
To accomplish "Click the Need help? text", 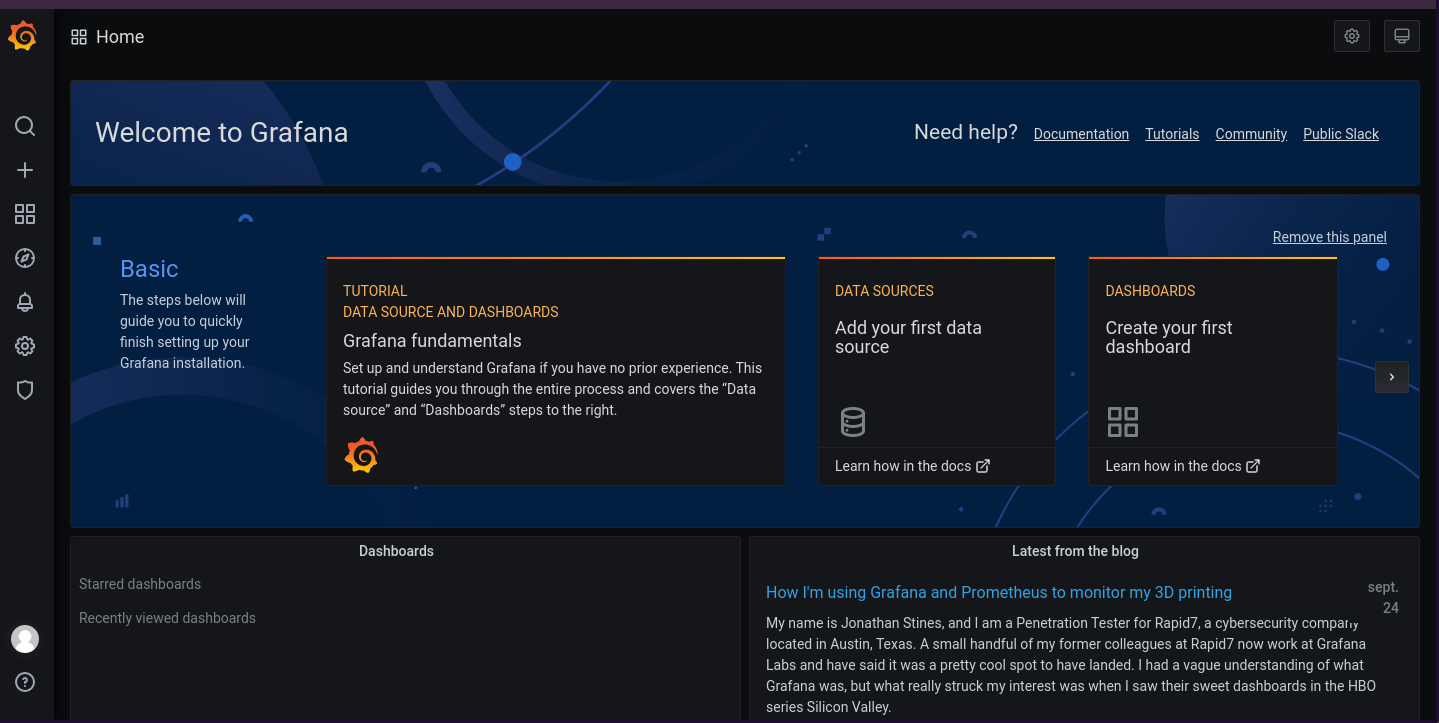I will point(966,132).
